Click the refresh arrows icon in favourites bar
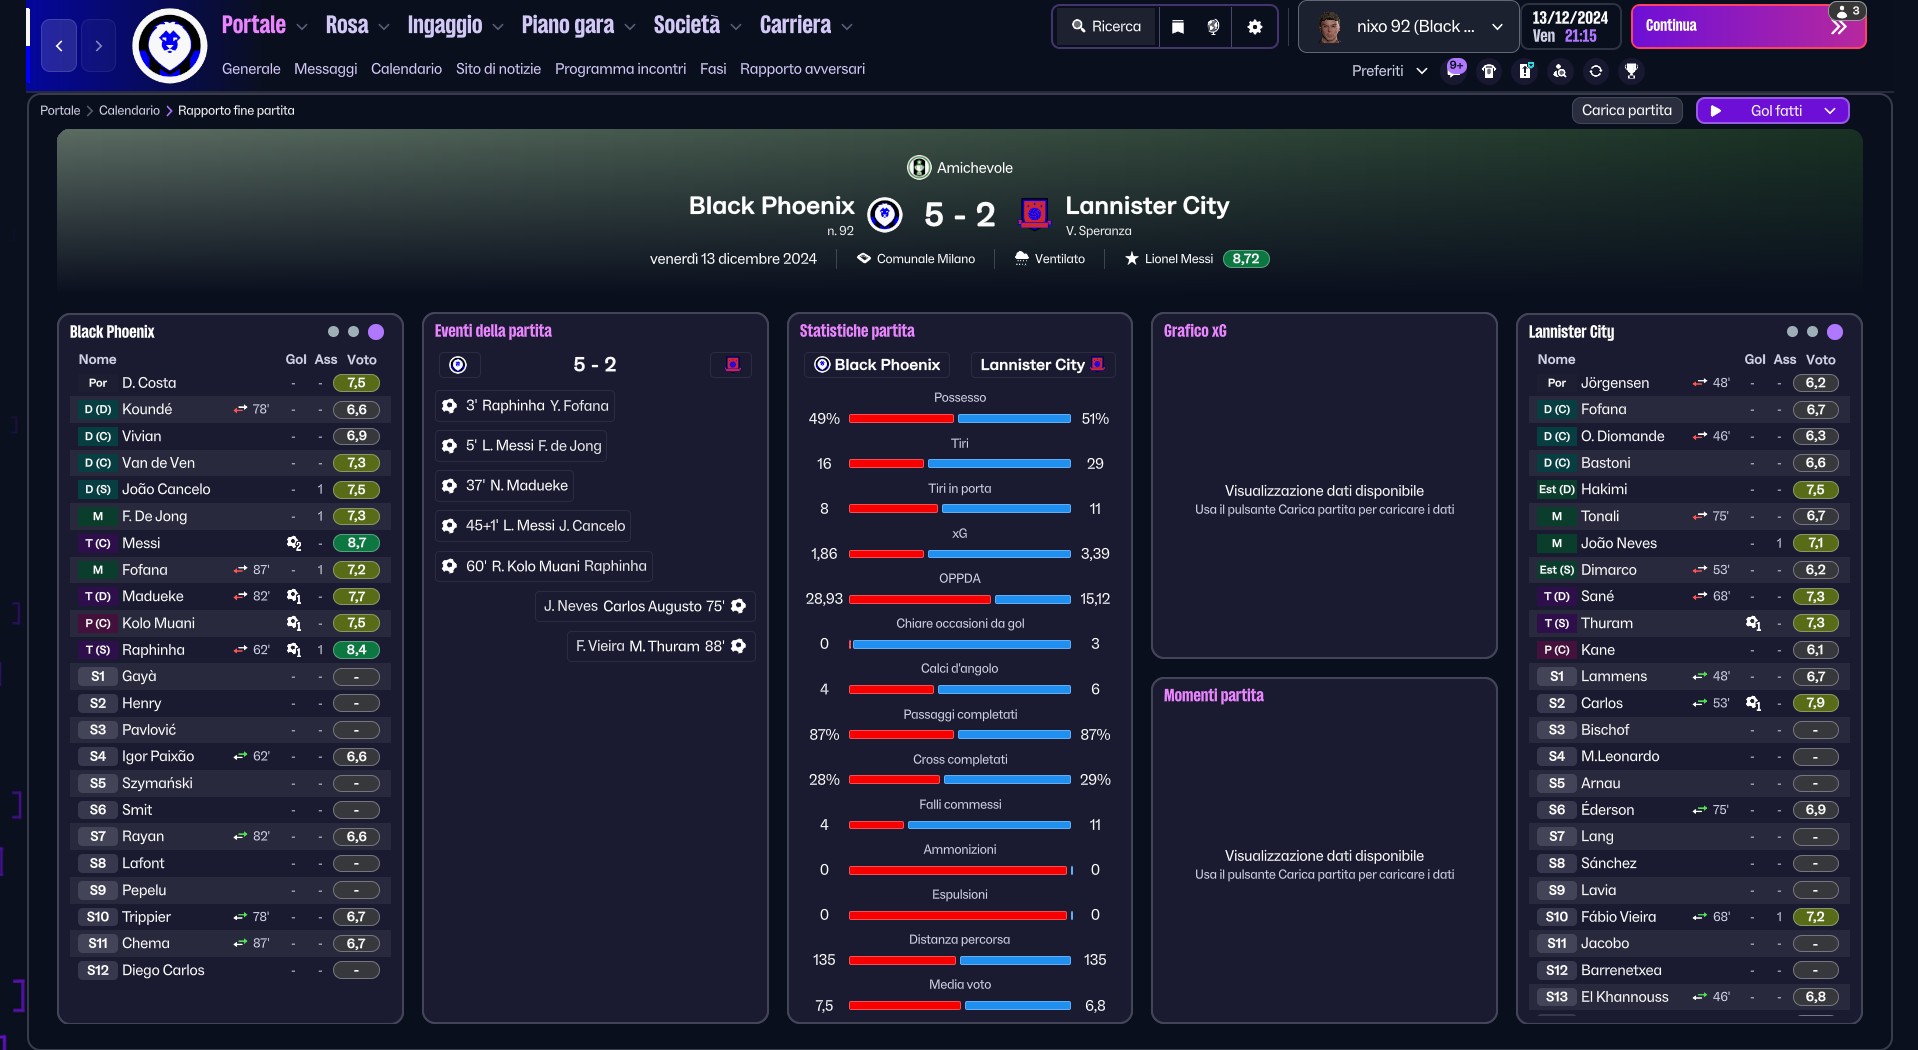1918x1050 pixels. coord(1595,71)
